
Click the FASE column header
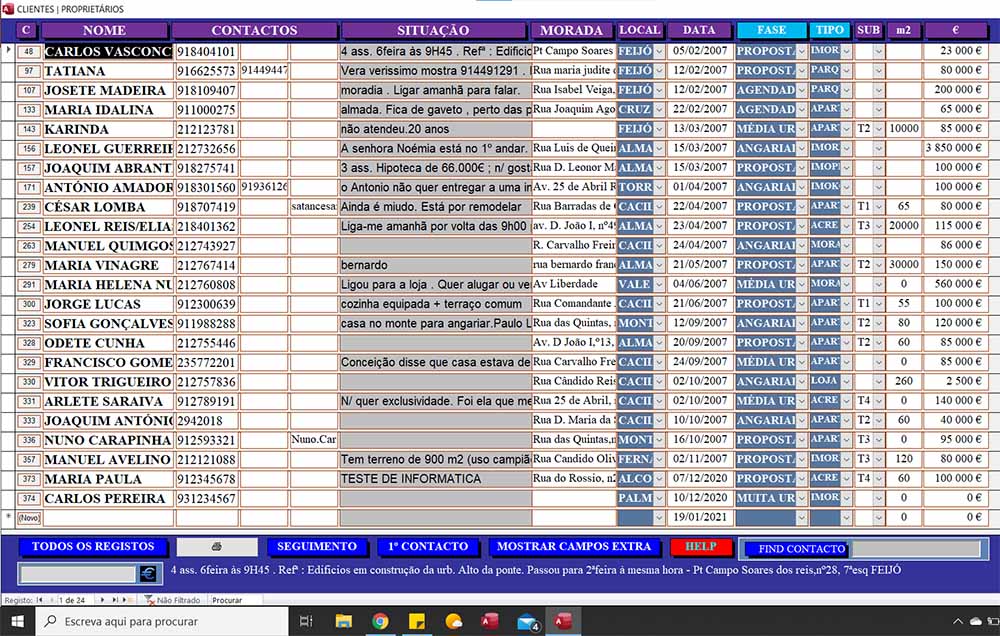click(x=771, y=30)
